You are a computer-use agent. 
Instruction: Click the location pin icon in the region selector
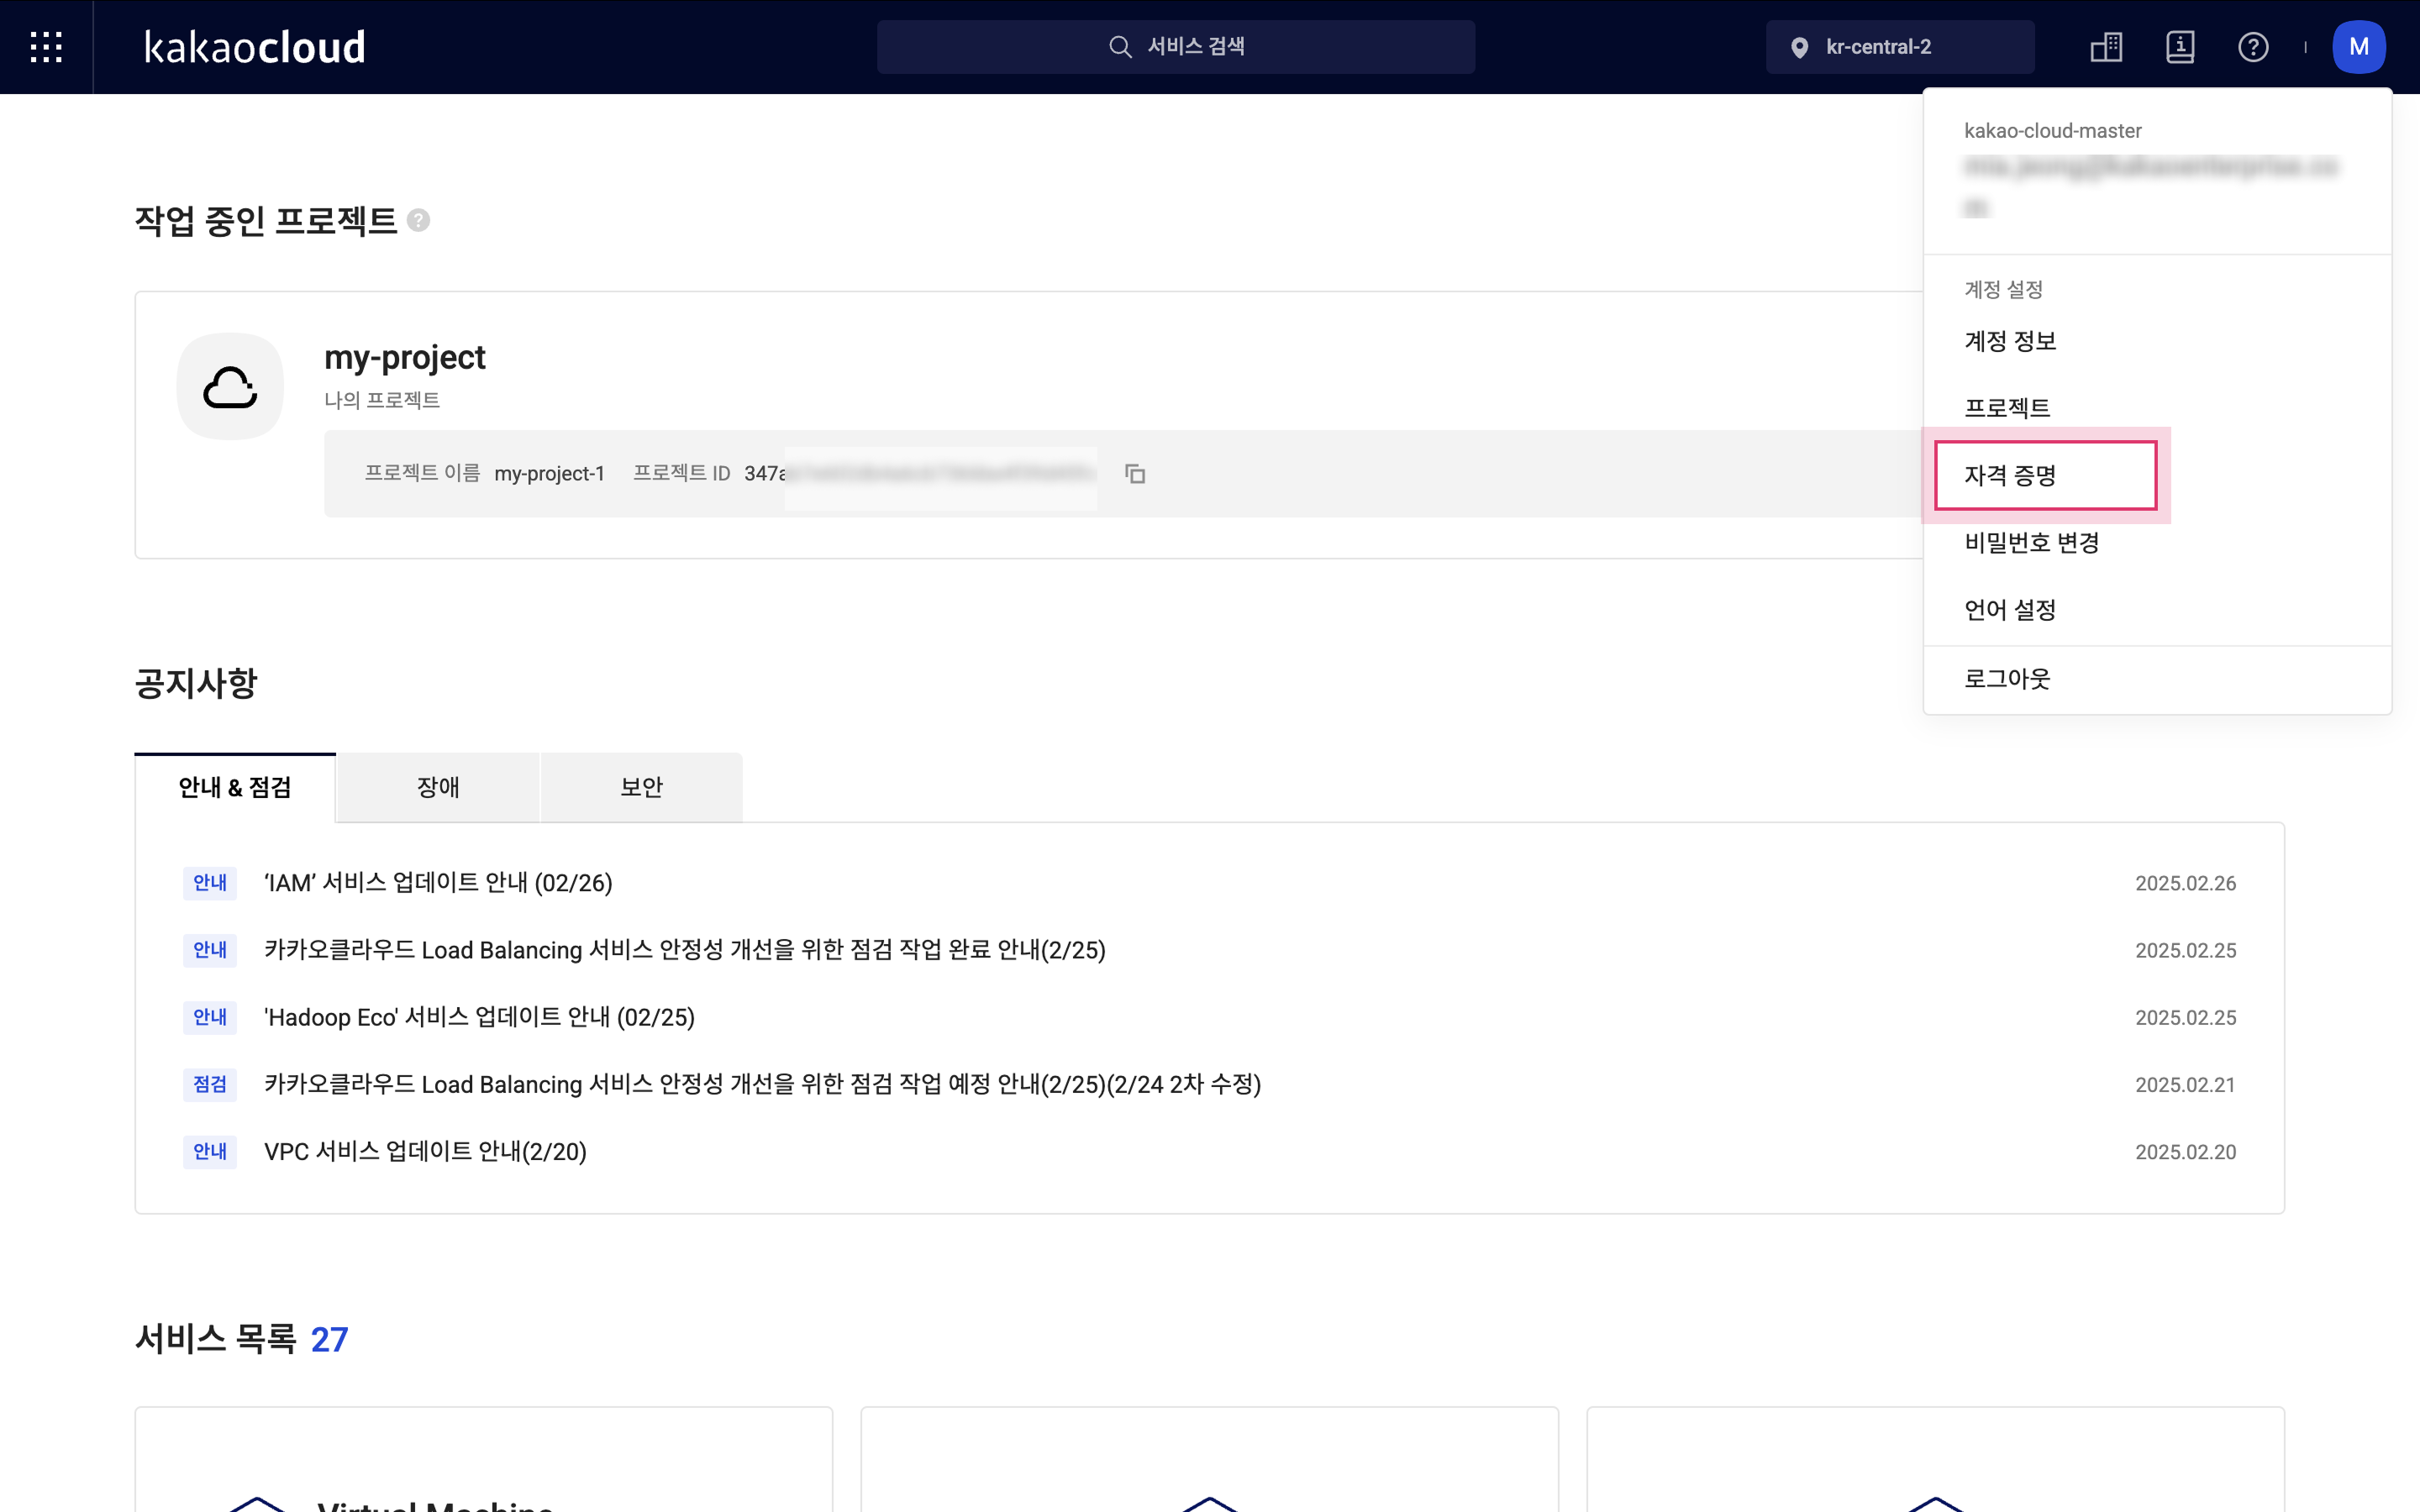1799,47
